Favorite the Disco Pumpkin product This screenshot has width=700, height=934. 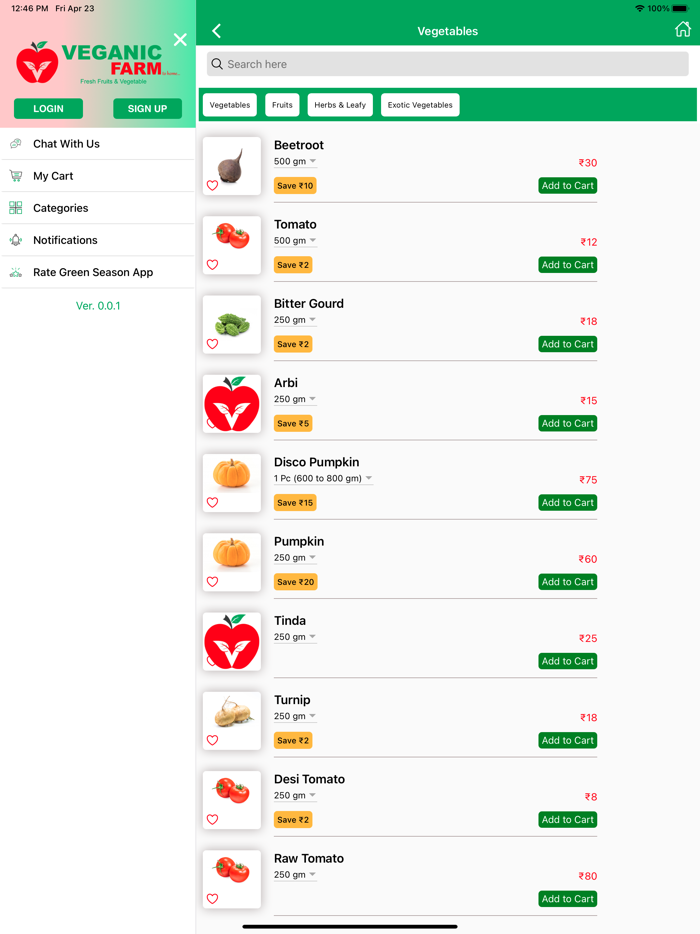tap(211, 503)
